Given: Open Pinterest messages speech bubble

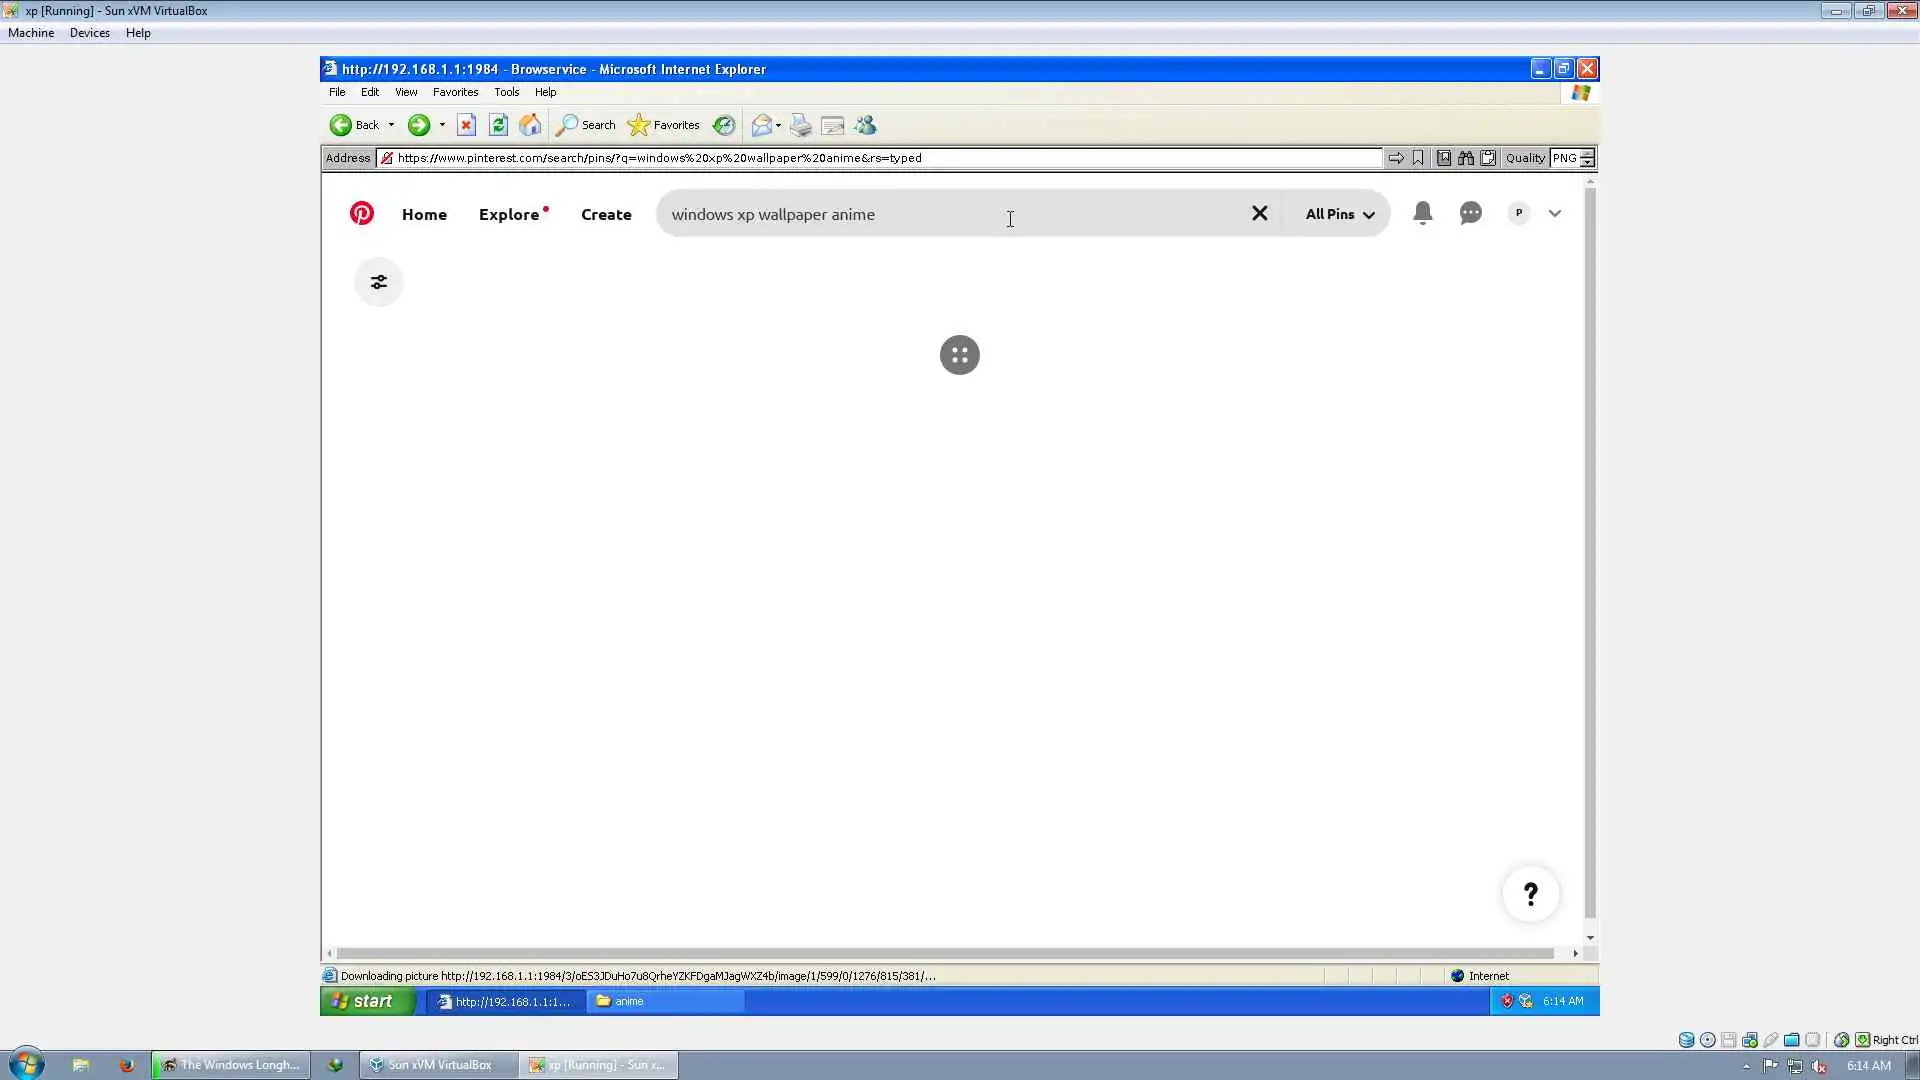Looking at the screenshot, I should click(x=1470, y=213).
